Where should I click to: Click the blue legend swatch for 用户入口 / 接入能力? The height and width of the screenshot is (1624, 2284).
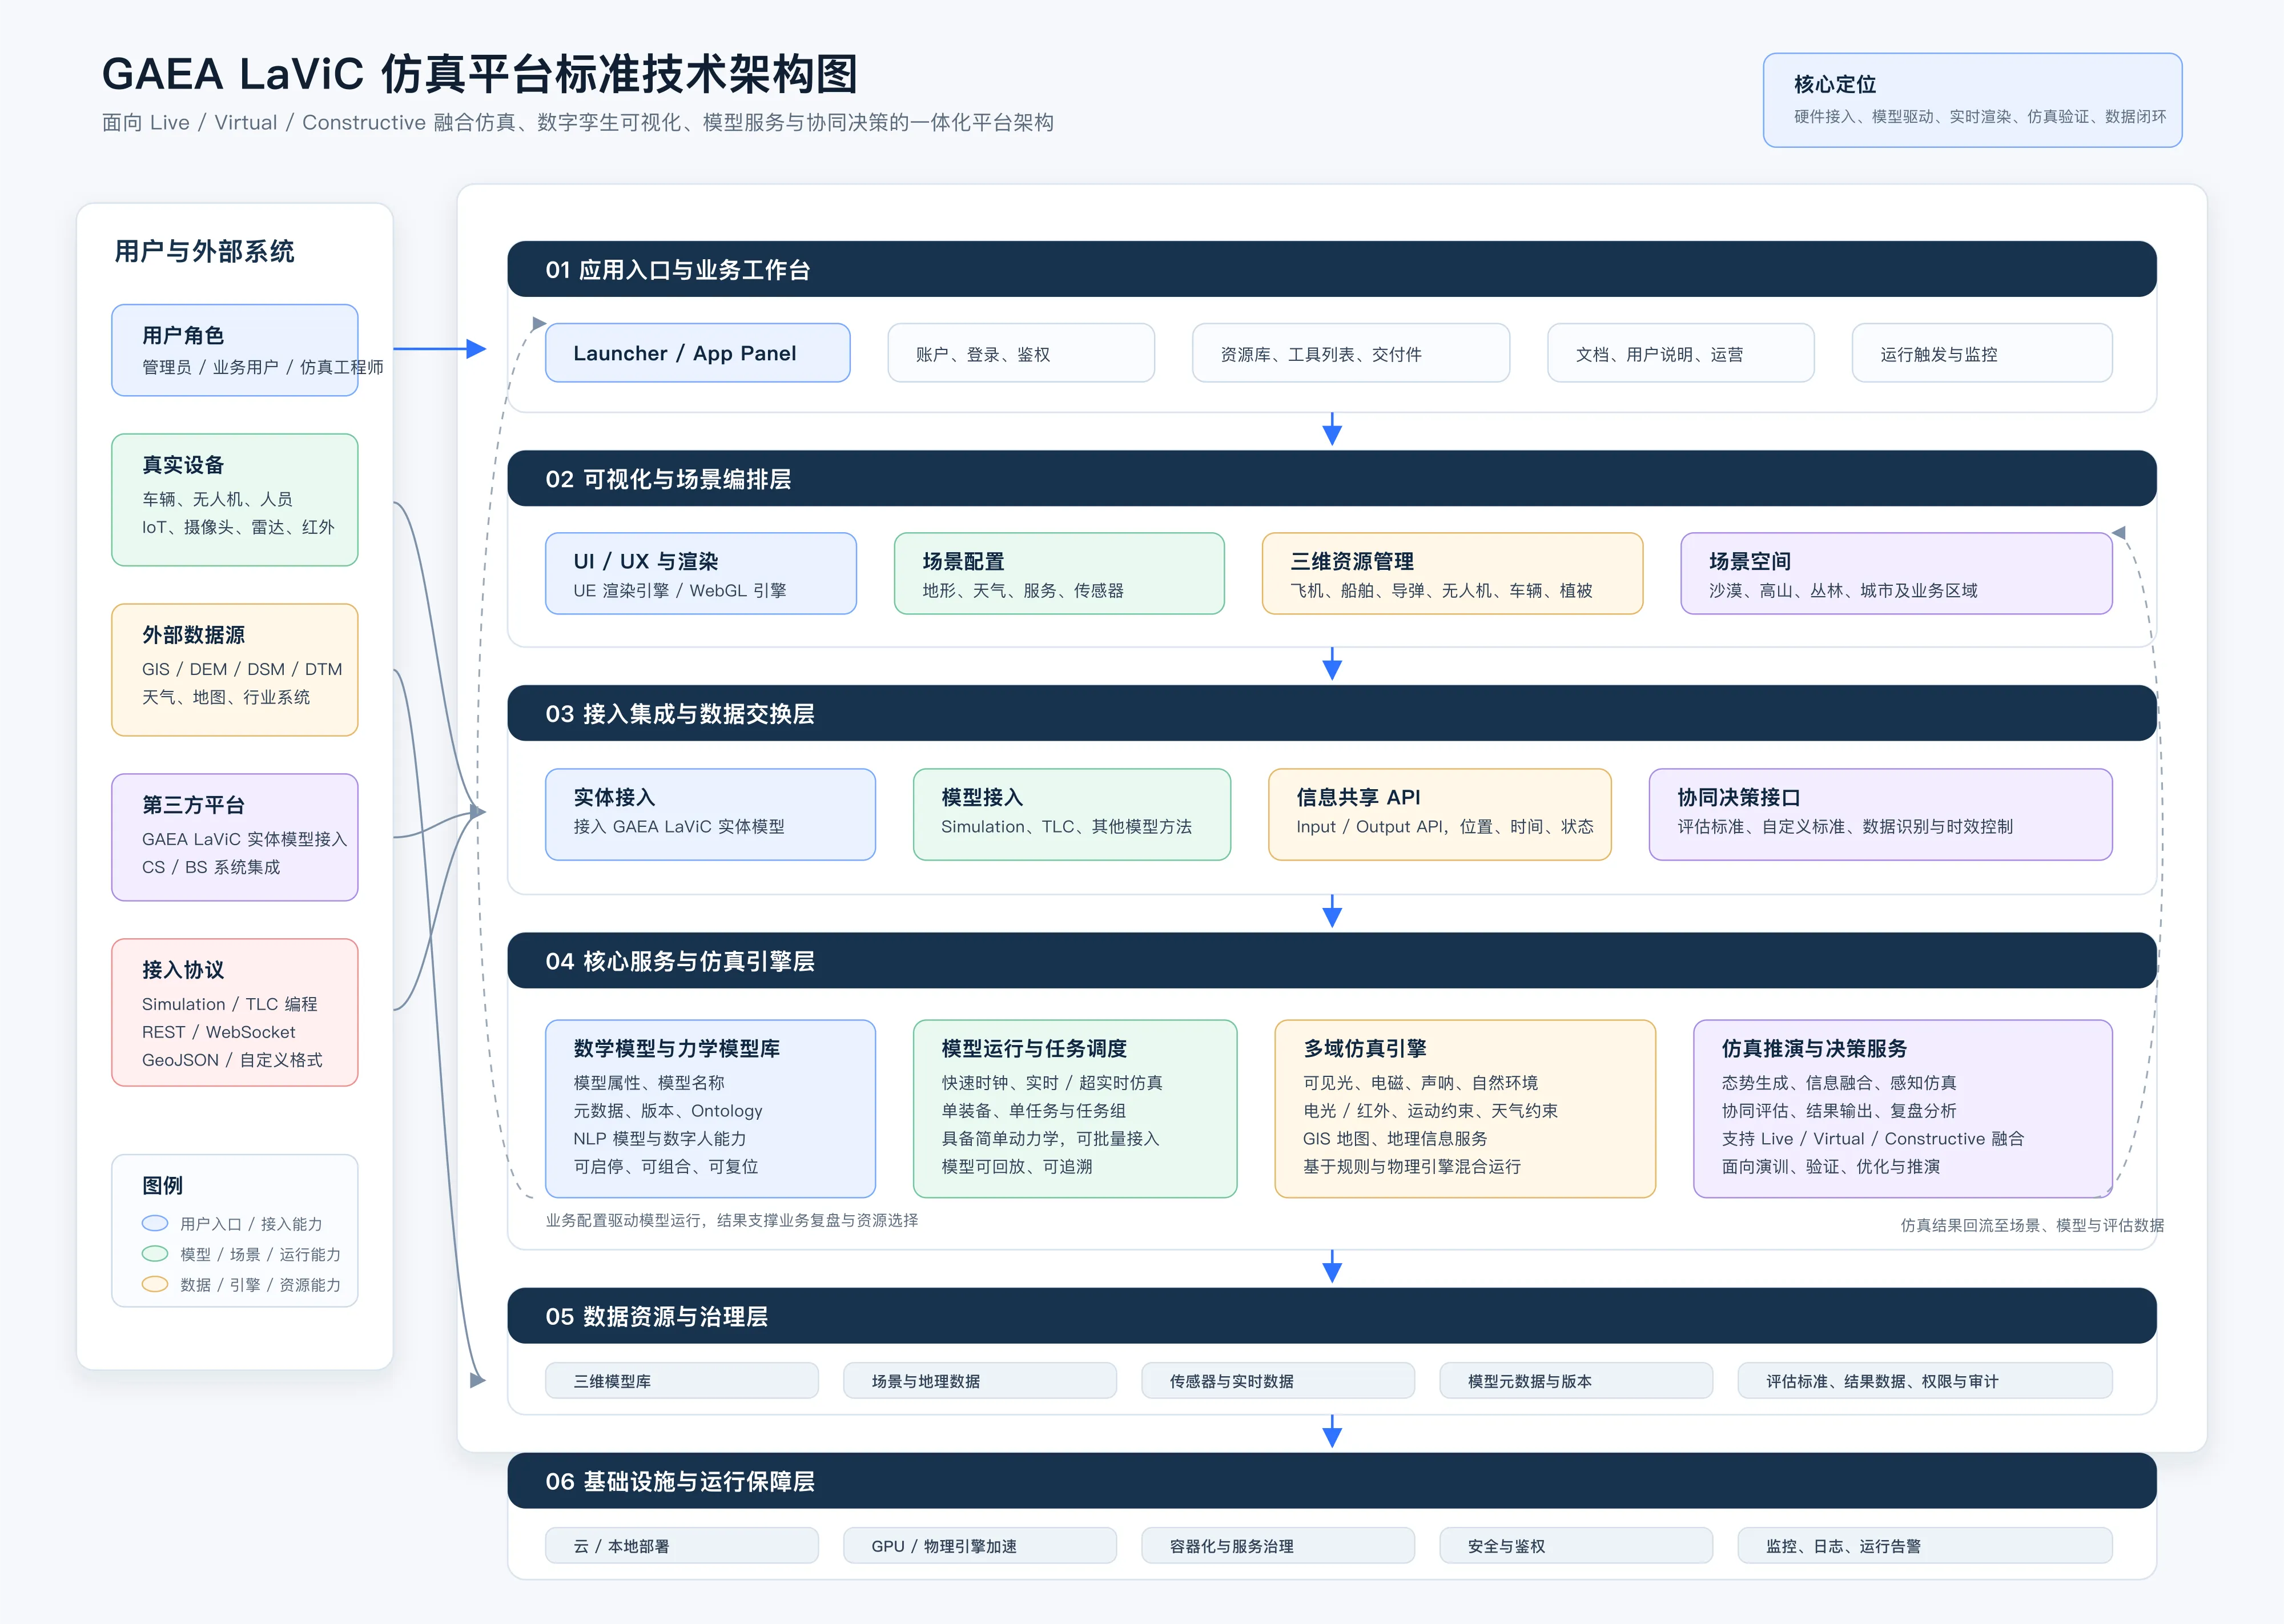click(155, 1223)
